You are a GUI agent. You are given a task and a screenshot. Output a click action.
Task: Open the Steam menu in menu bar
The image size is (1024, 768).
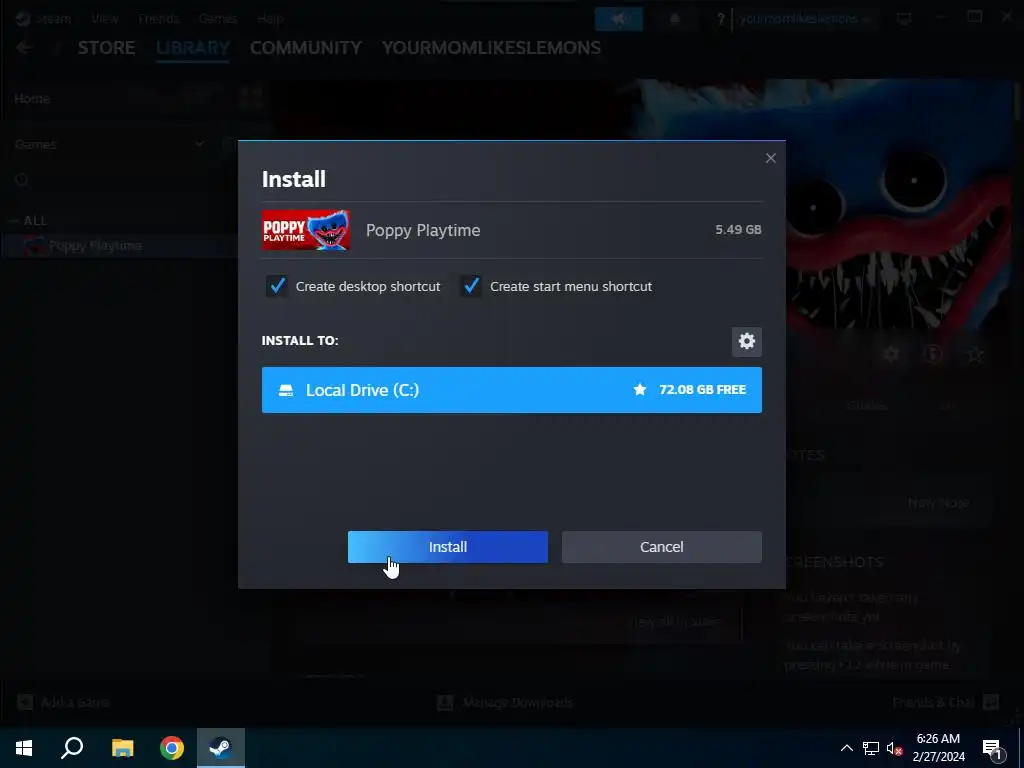(x=52, y=19)
